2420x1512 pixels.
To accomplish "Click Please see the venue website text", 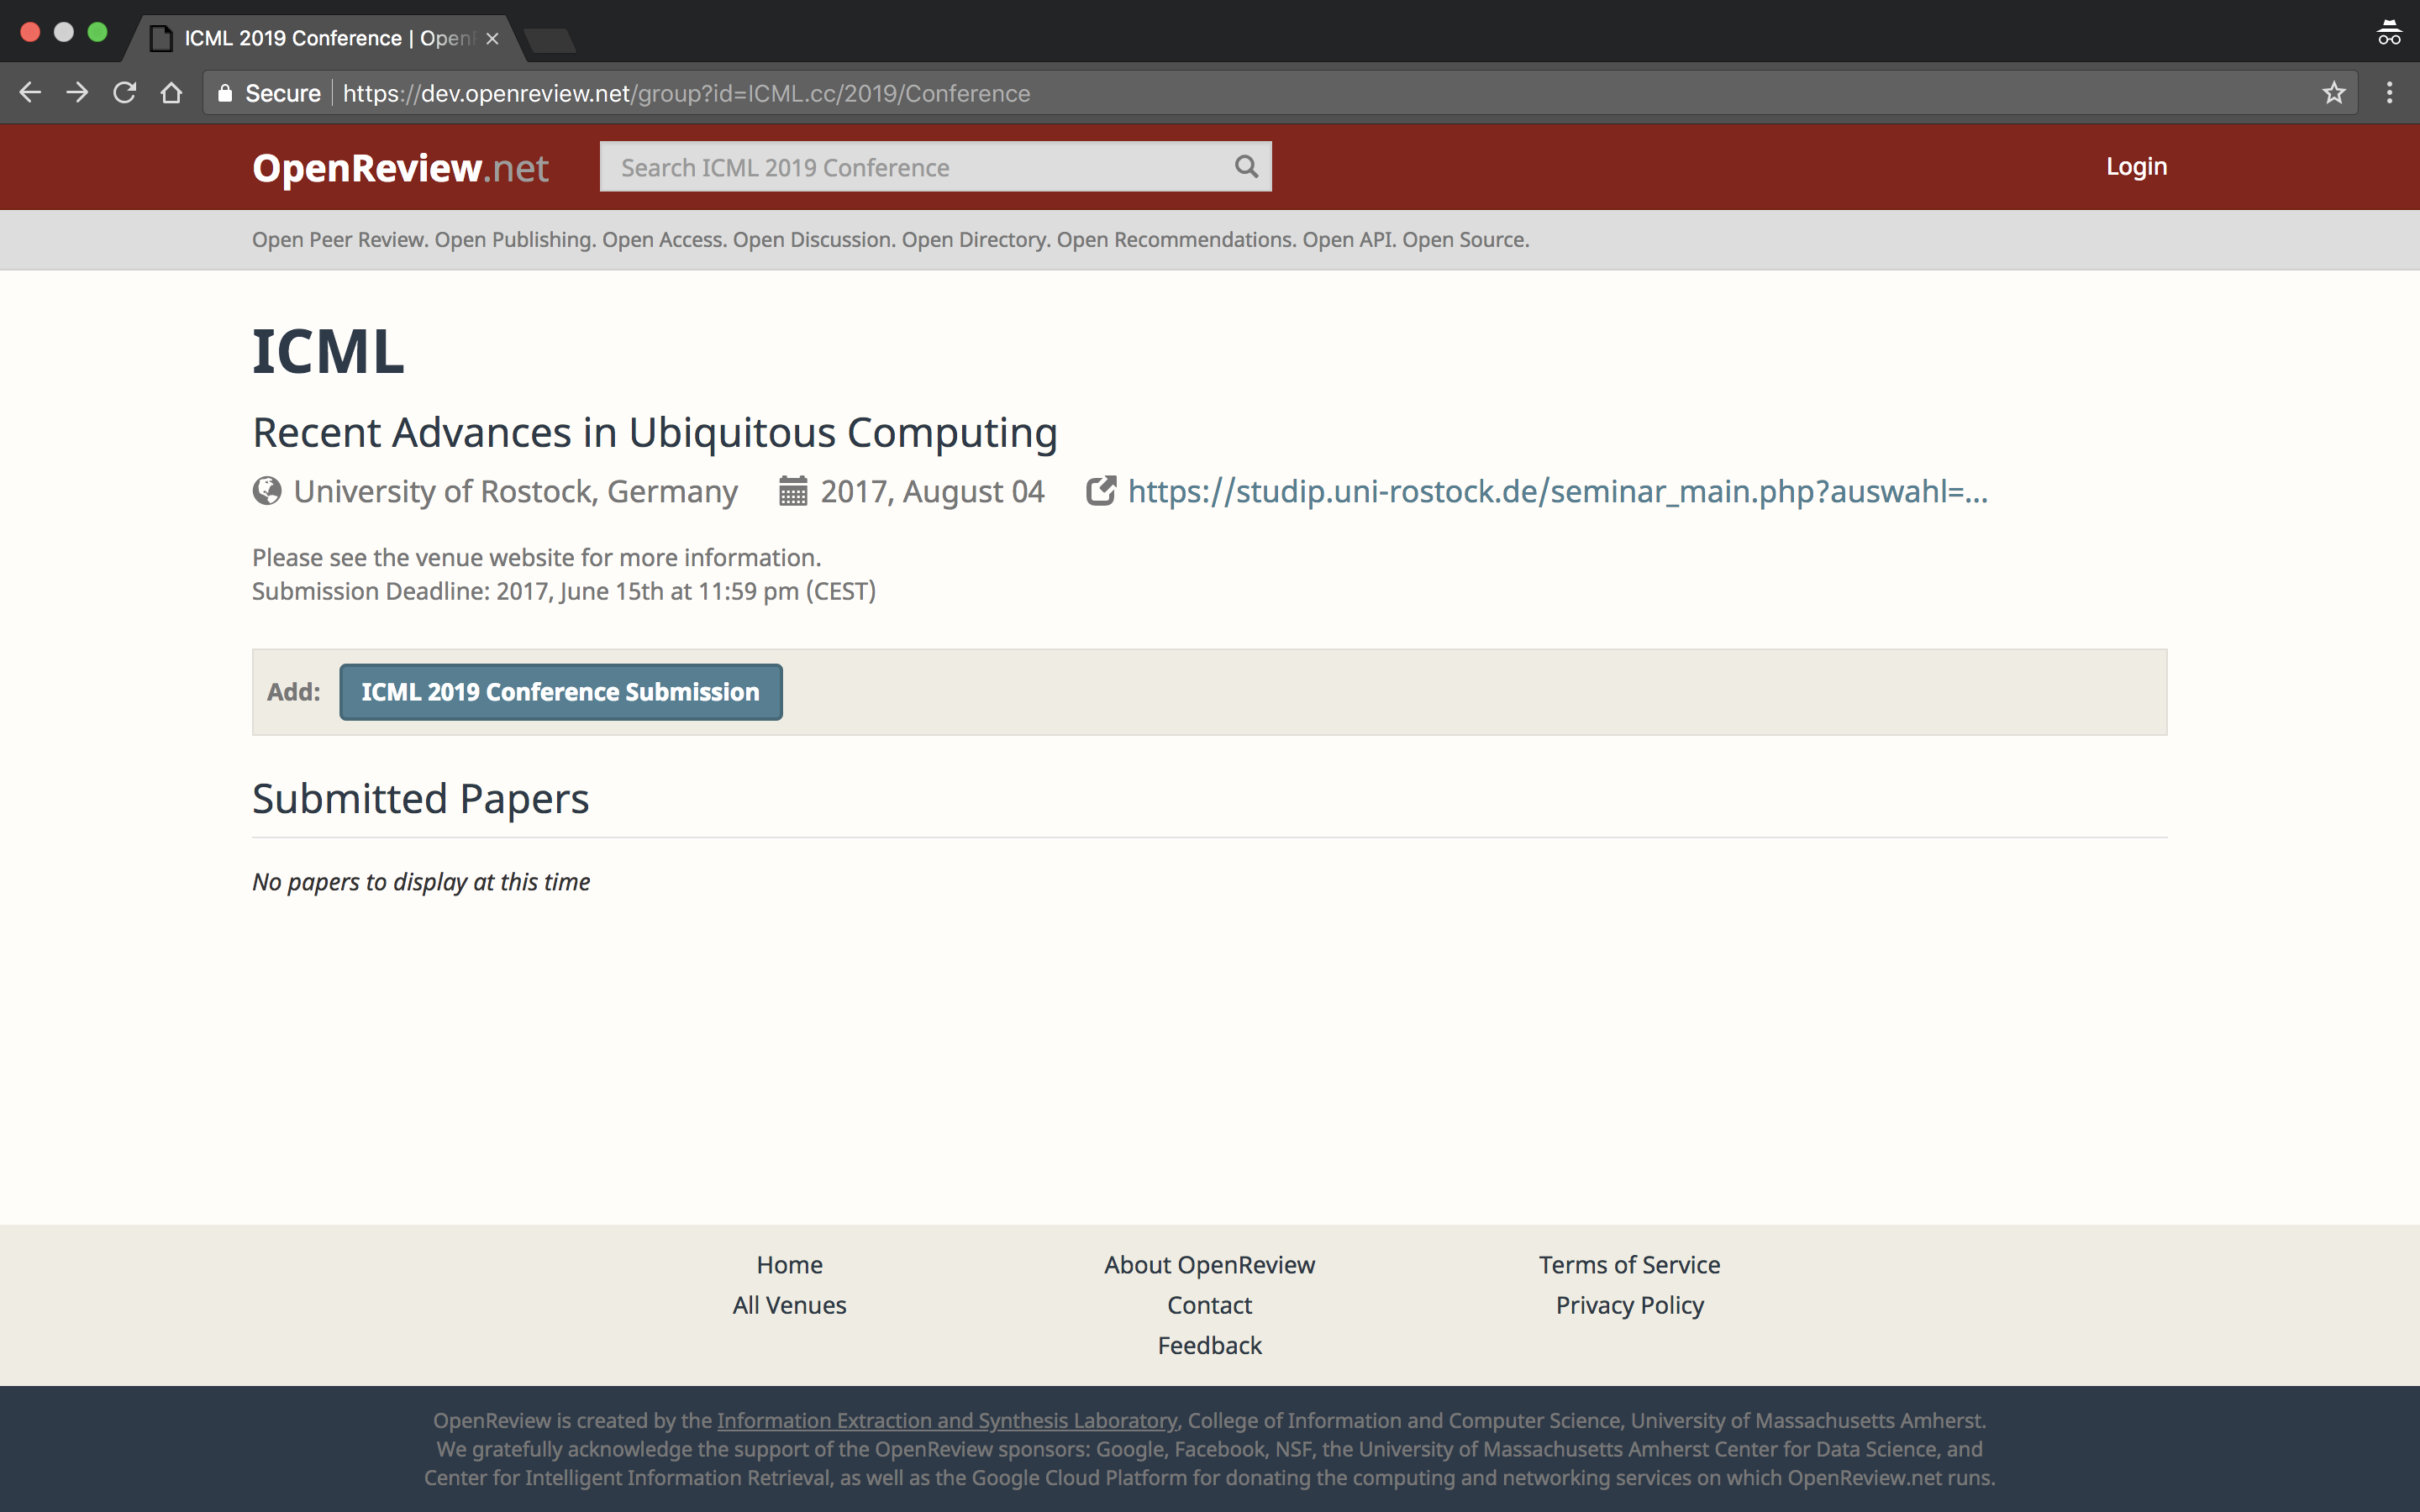I will point(536,557).
